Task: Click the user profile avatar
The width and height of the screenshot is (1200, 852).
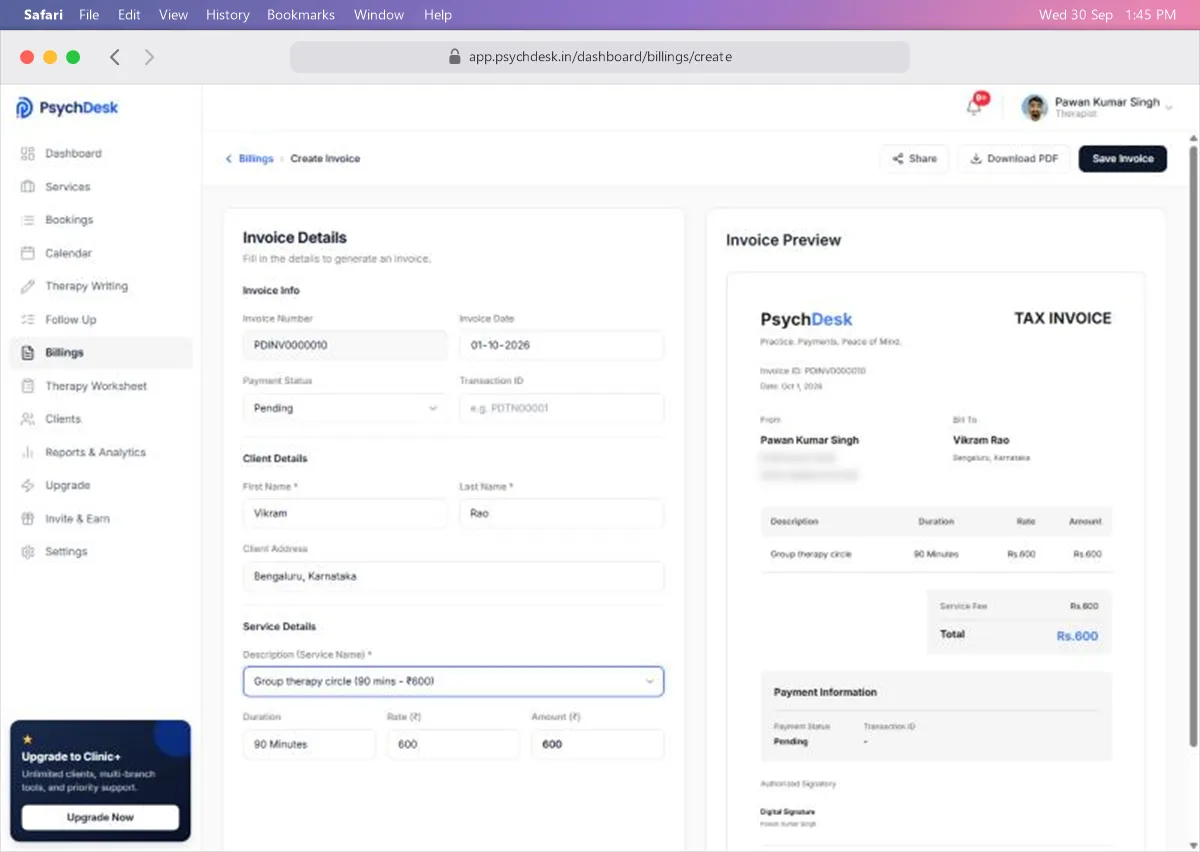Action: pyautogui.click(x=1034, y=107)
